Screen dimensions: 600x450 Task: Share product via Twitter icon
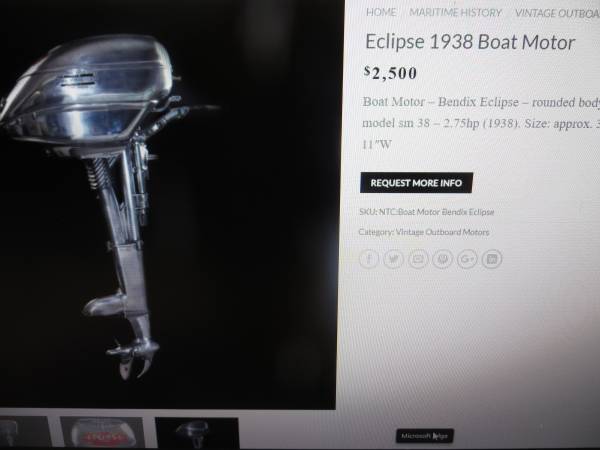coord(393,259)
